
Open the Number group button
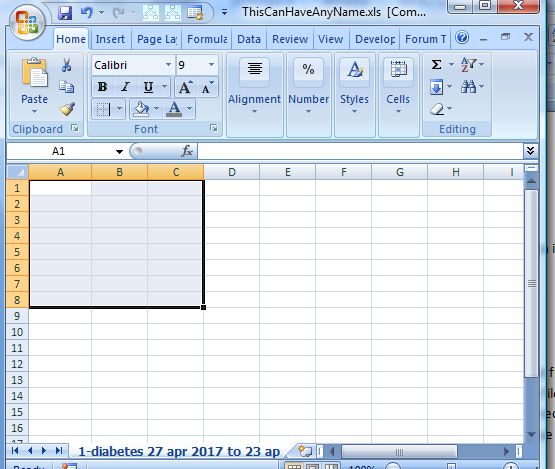[x=309, y=95]
